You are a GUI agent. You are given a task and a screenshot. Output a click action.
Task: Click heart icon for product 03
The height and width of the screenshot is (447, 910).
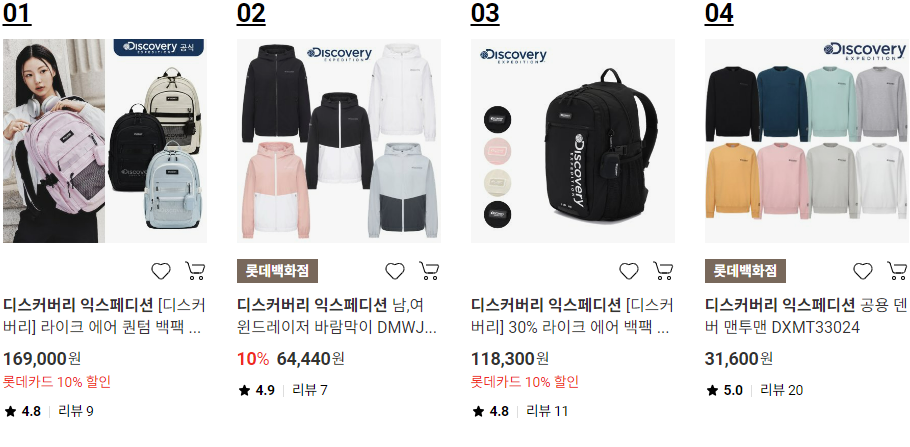pos(629,271)
